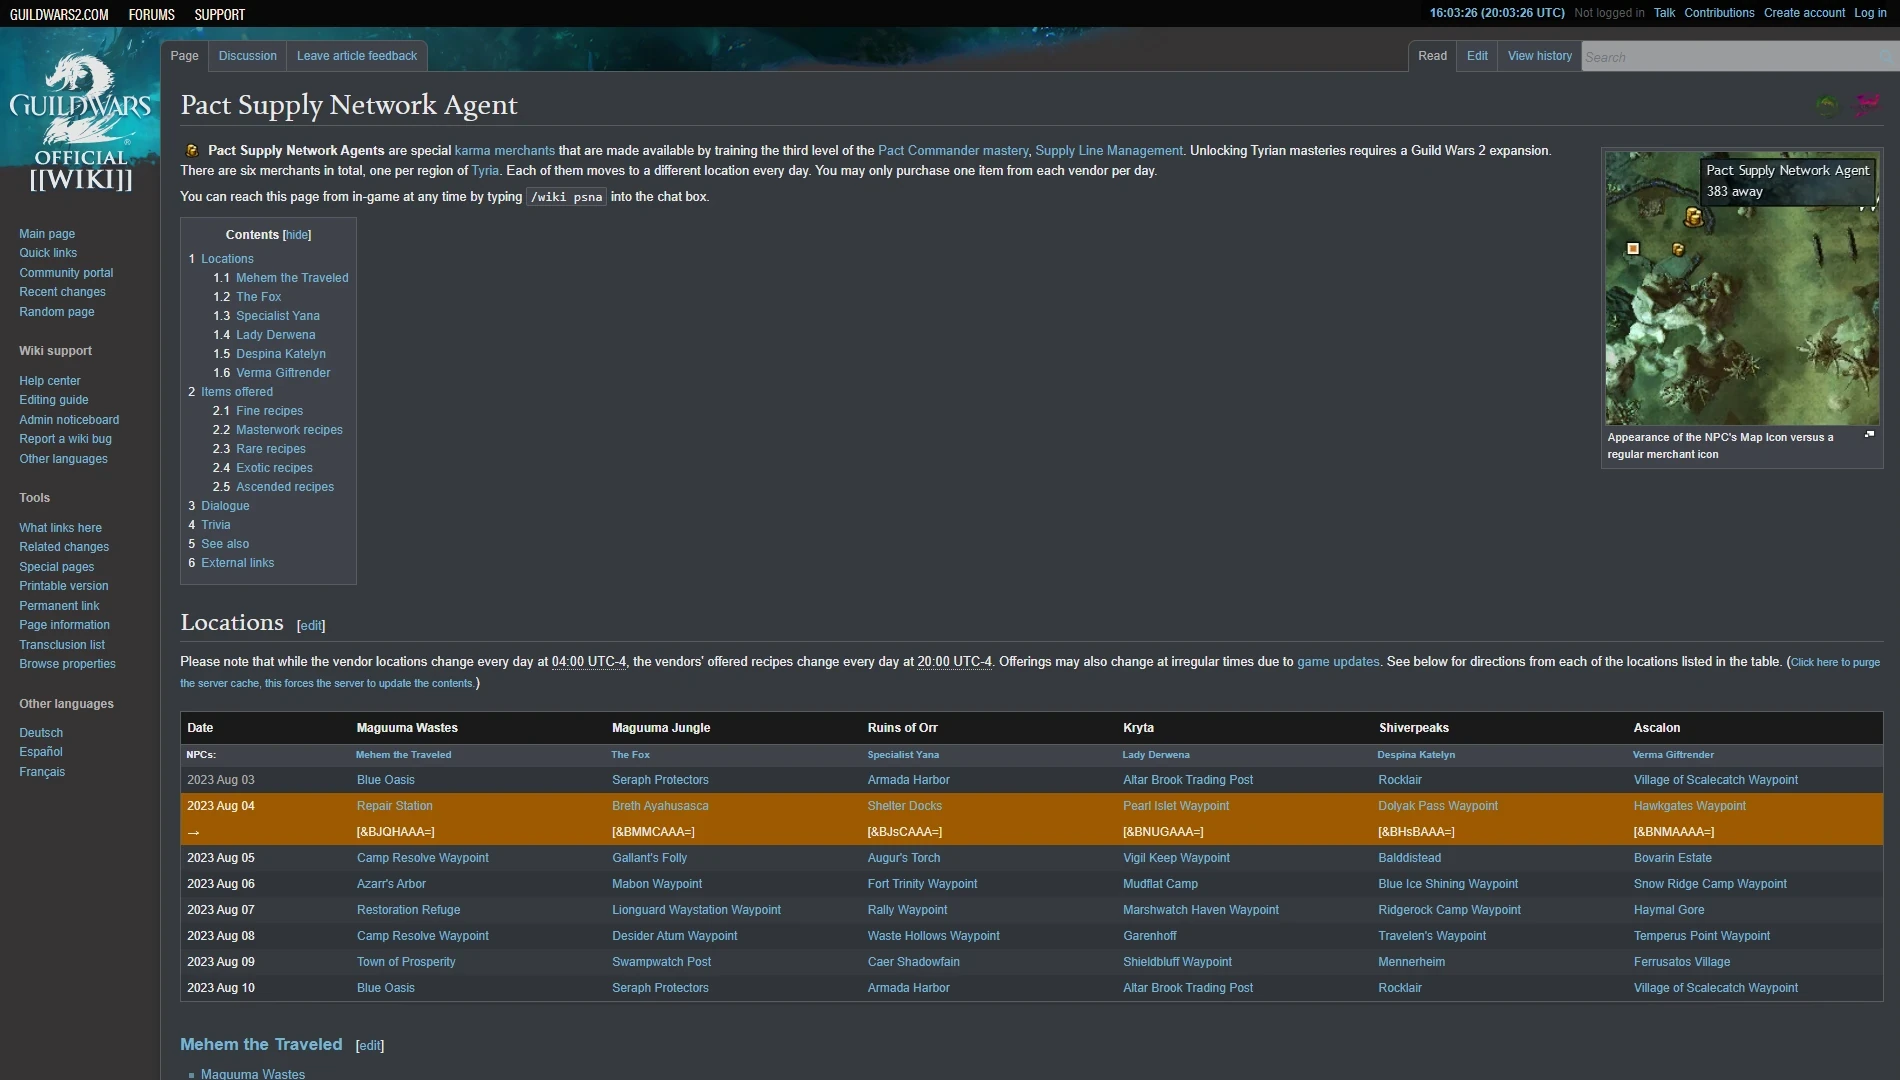Click edit next to Mehem the Traveled heading

(370, 1046)
